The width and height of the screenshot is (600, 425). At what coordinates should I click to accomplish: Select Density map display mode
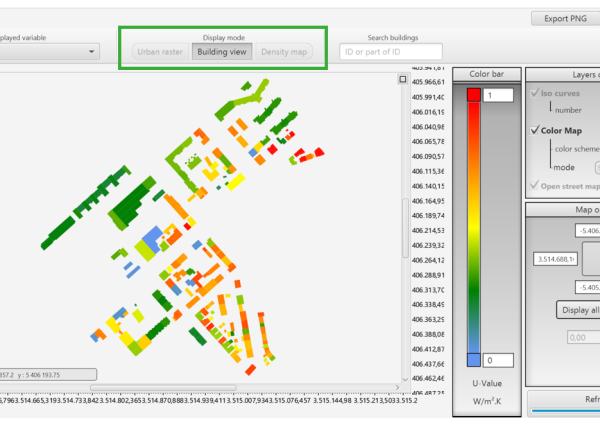click(284, 52)
